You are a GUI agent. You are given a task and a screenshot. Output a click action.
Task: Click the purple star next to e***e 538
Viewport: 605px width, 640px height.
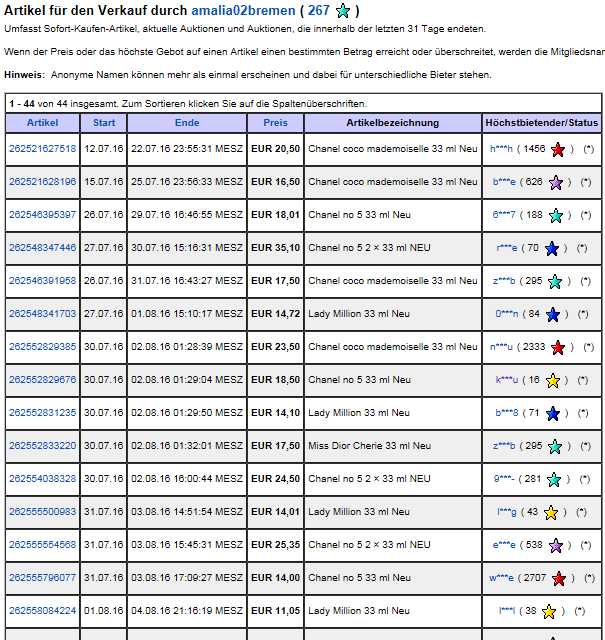pos(556,545)
